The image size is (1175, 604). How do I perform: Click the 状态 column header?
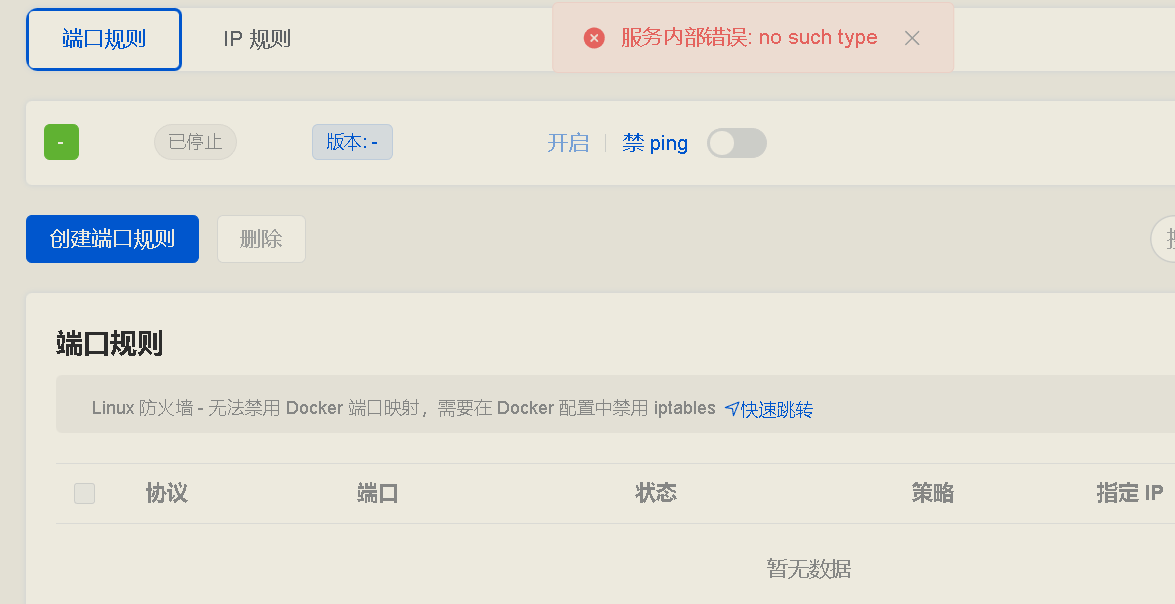(656, 493)
